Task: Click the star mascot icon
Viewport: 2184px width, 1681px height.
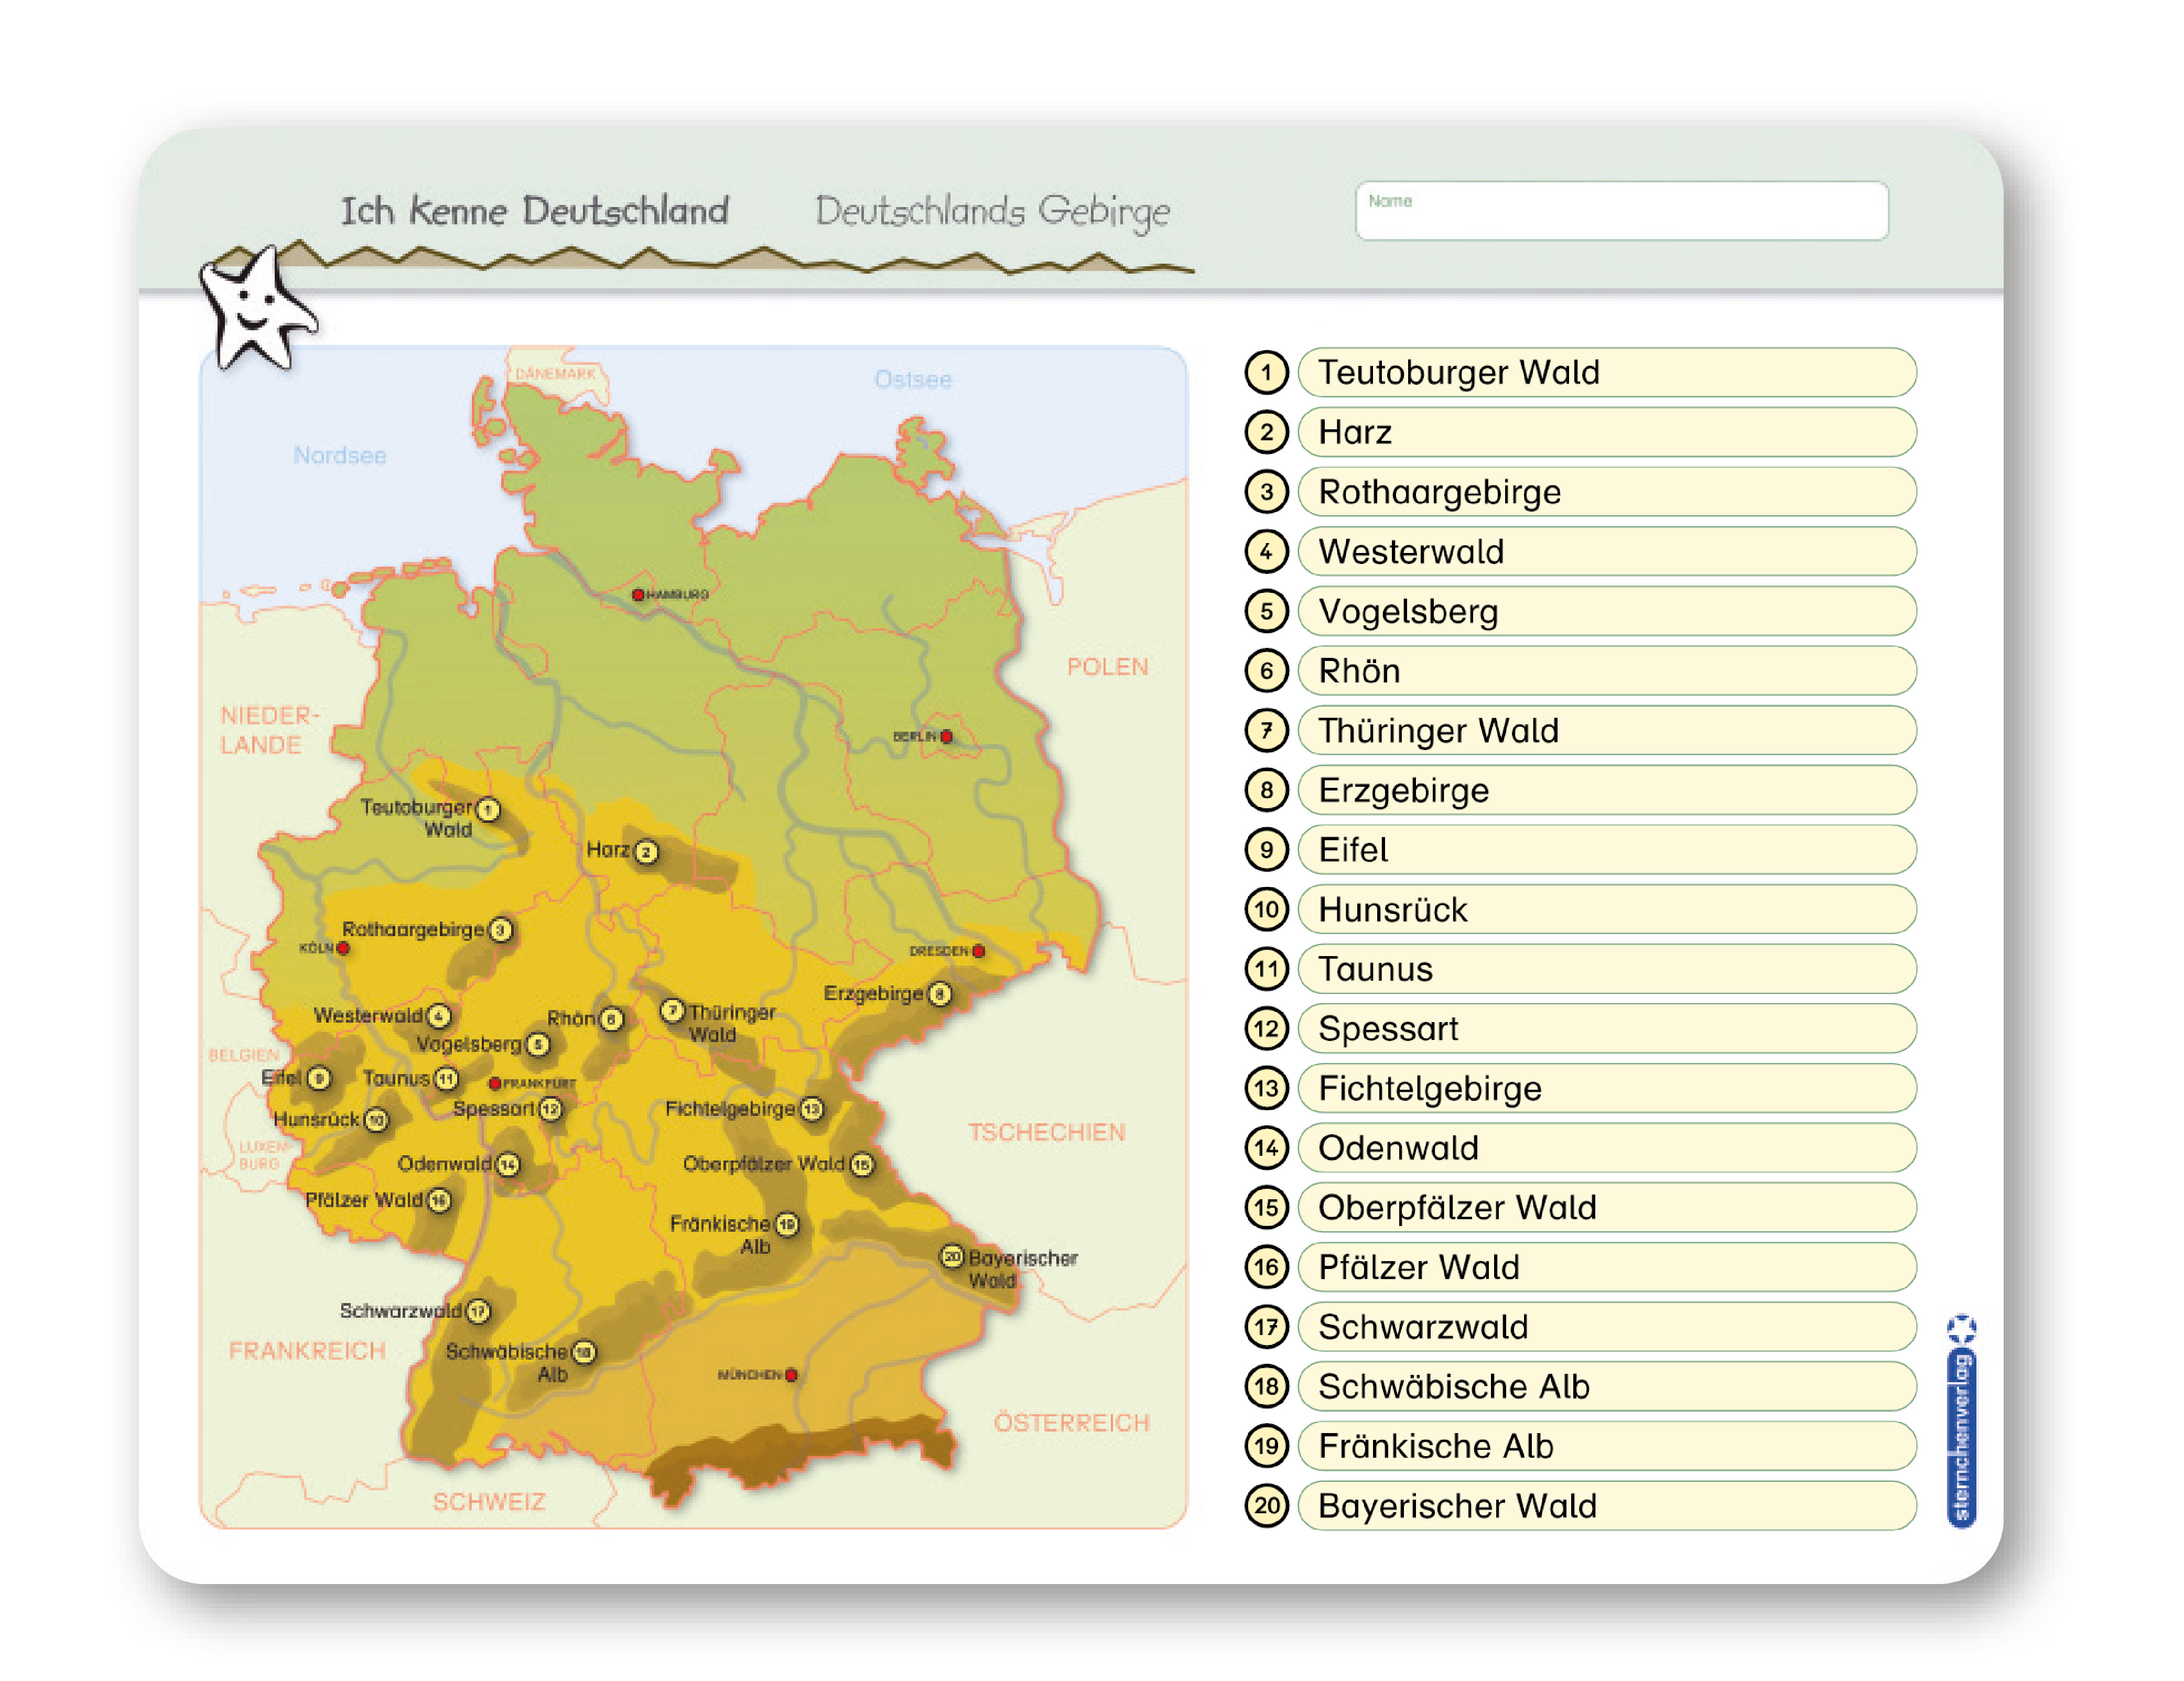Action: (255, 307)
